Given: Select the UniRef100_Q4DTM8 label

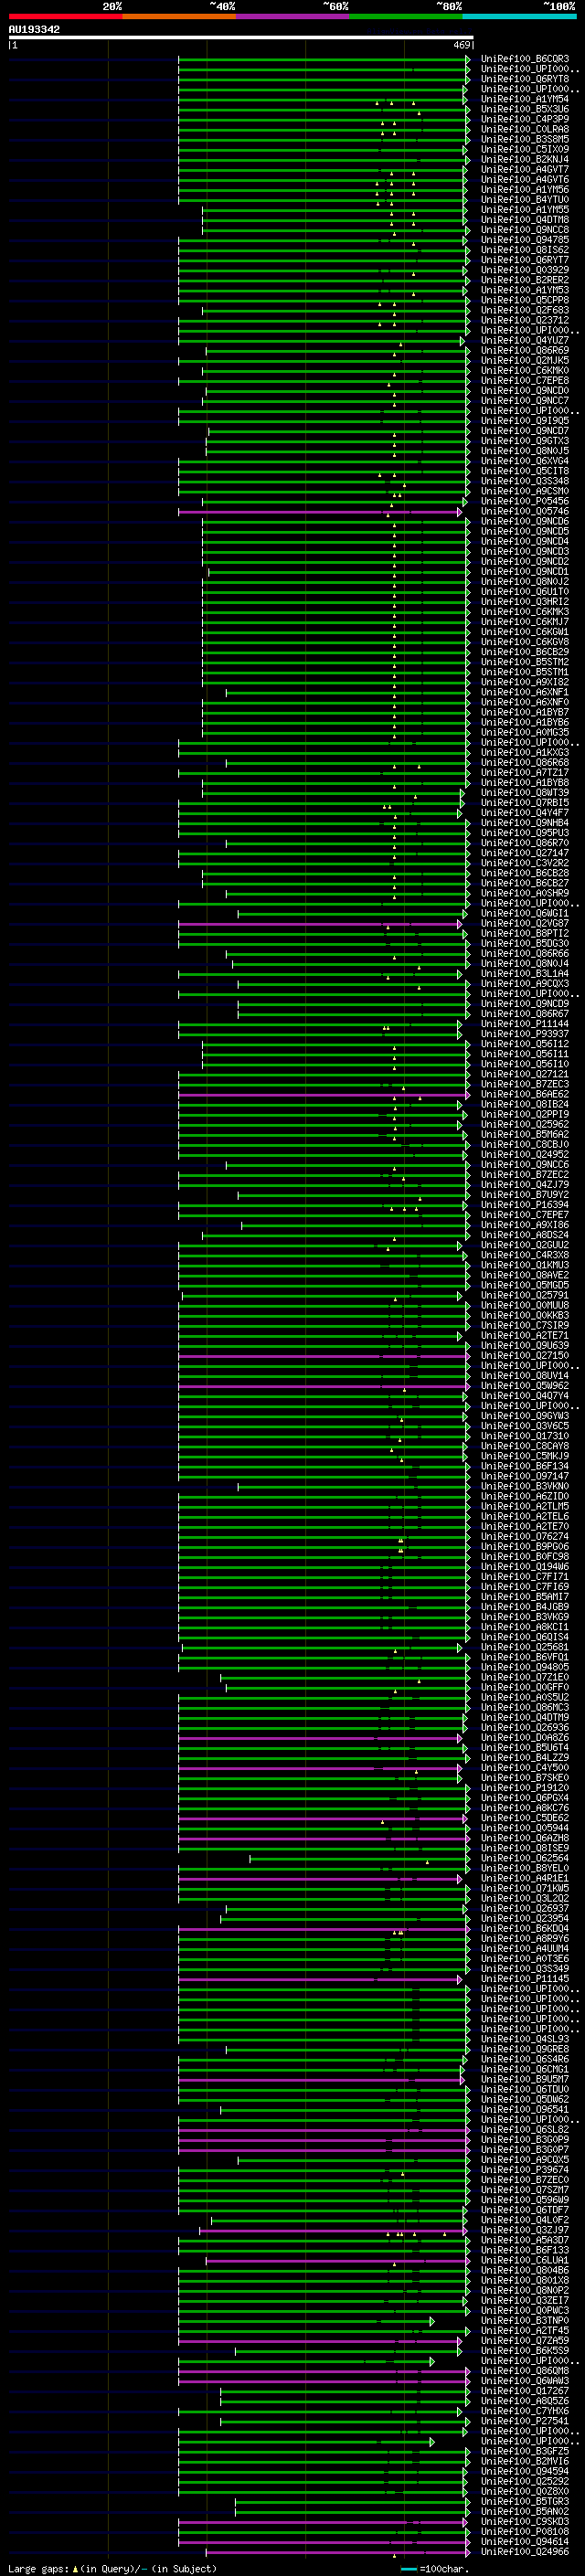Looking at the screenshot, I should click(x=525, y=219).
